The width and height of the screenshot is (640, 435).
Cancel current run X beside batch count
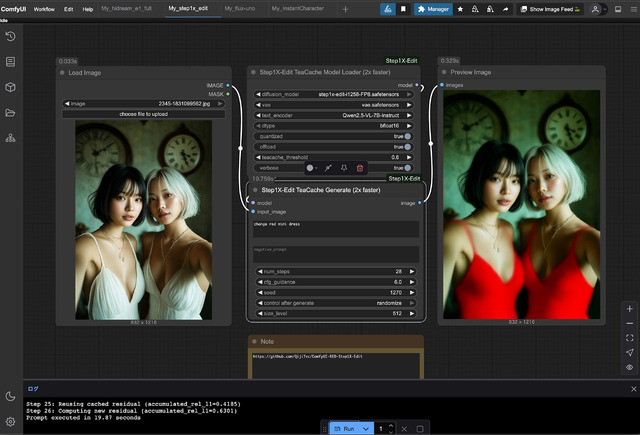[x=404, y=429]
